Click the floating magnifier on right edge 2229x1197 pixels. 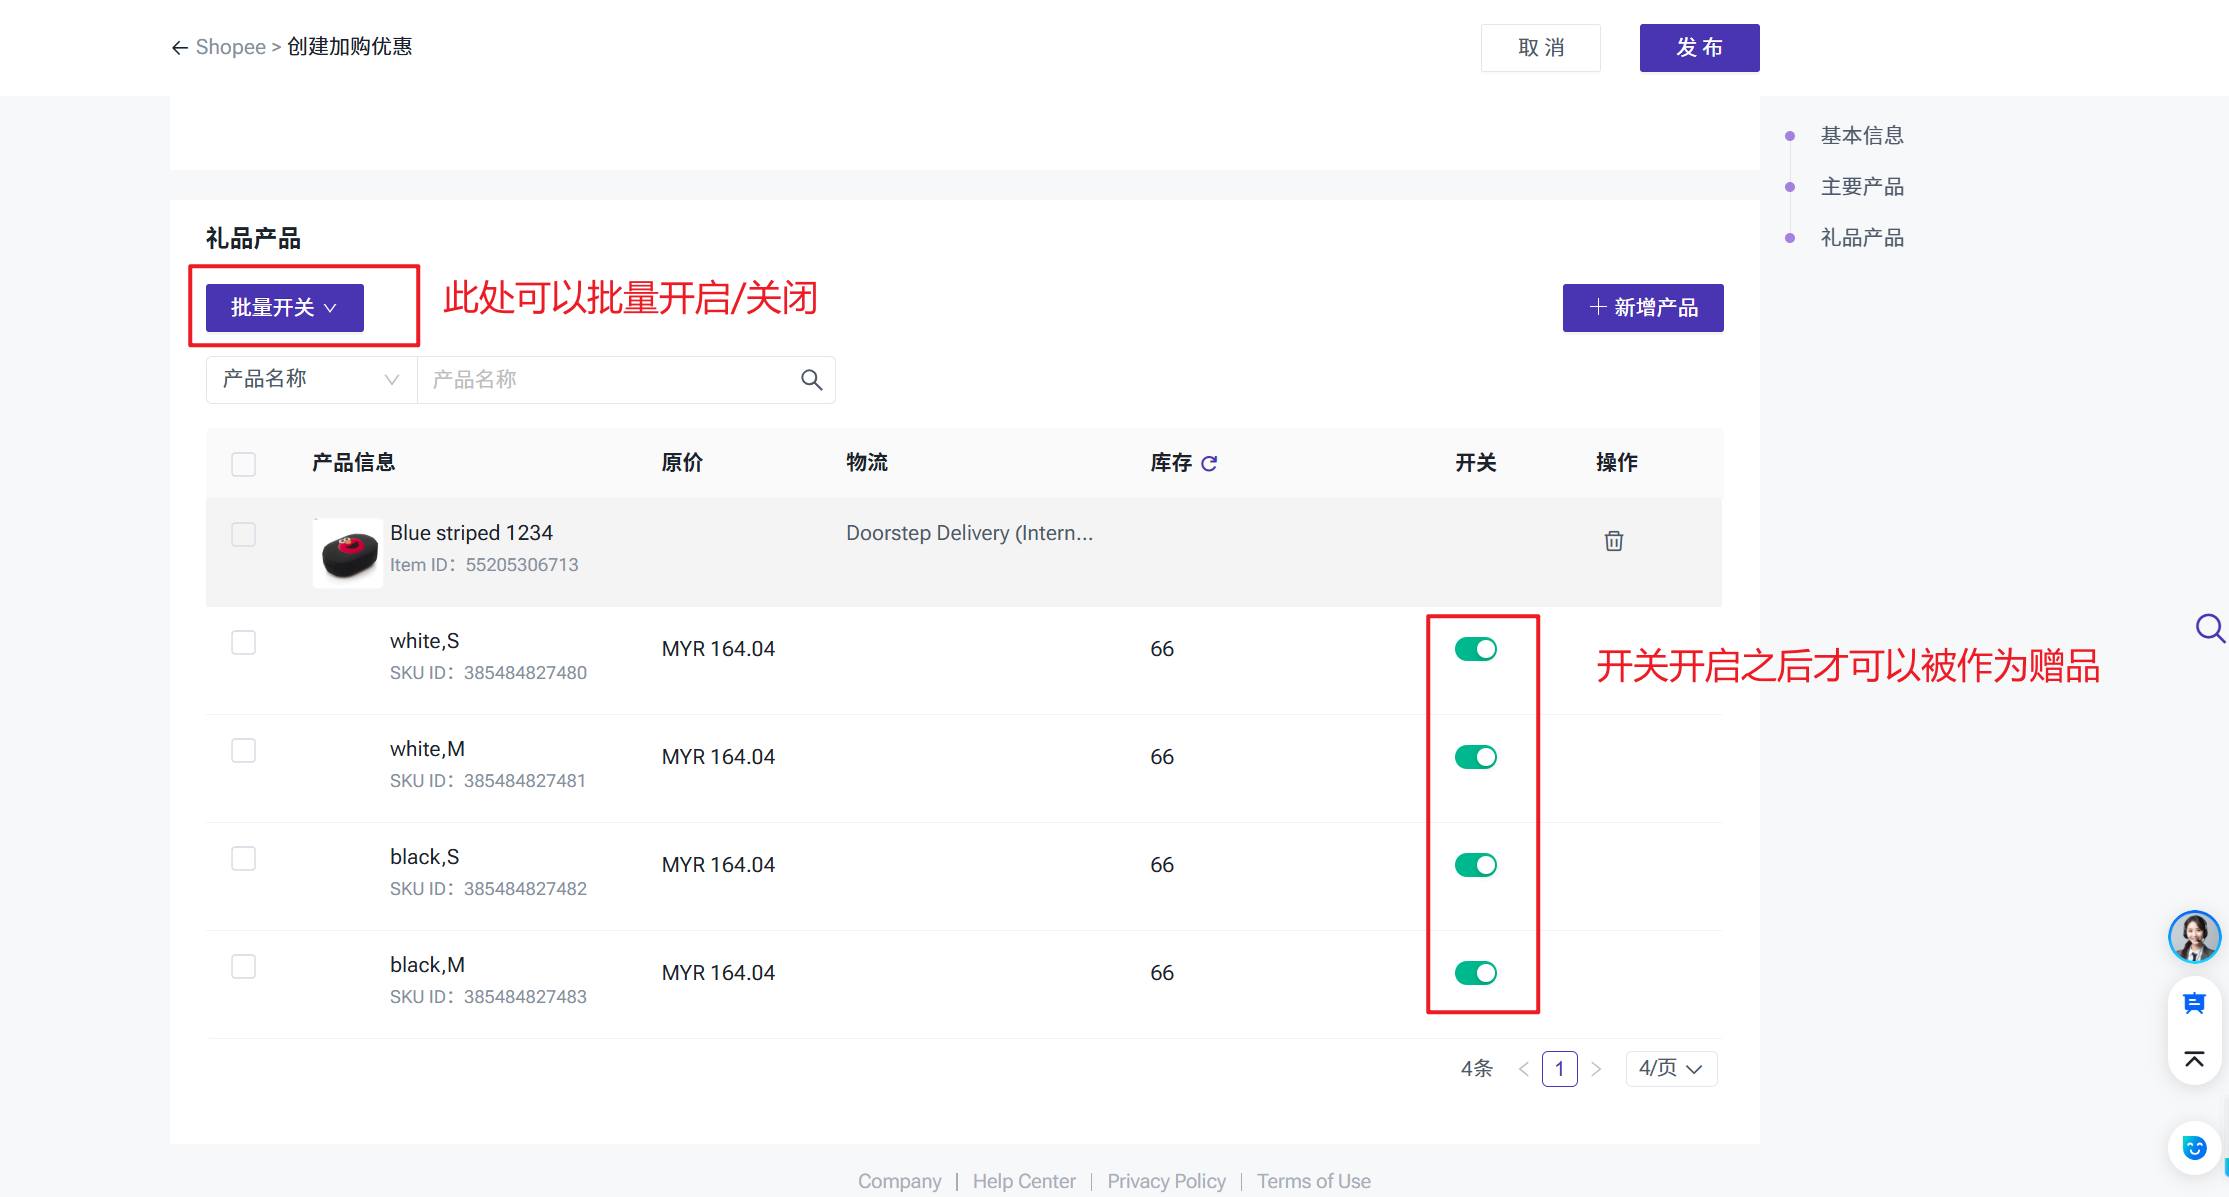point(2209,628)
